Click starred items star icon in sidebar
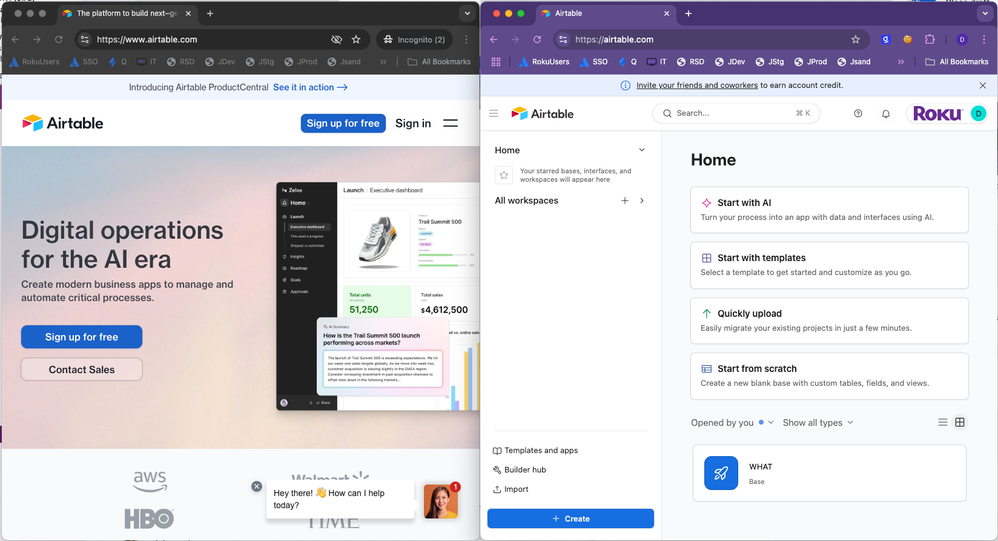This screenshot has height=541, width=998. pyautogui.click(x=503, y=175)
